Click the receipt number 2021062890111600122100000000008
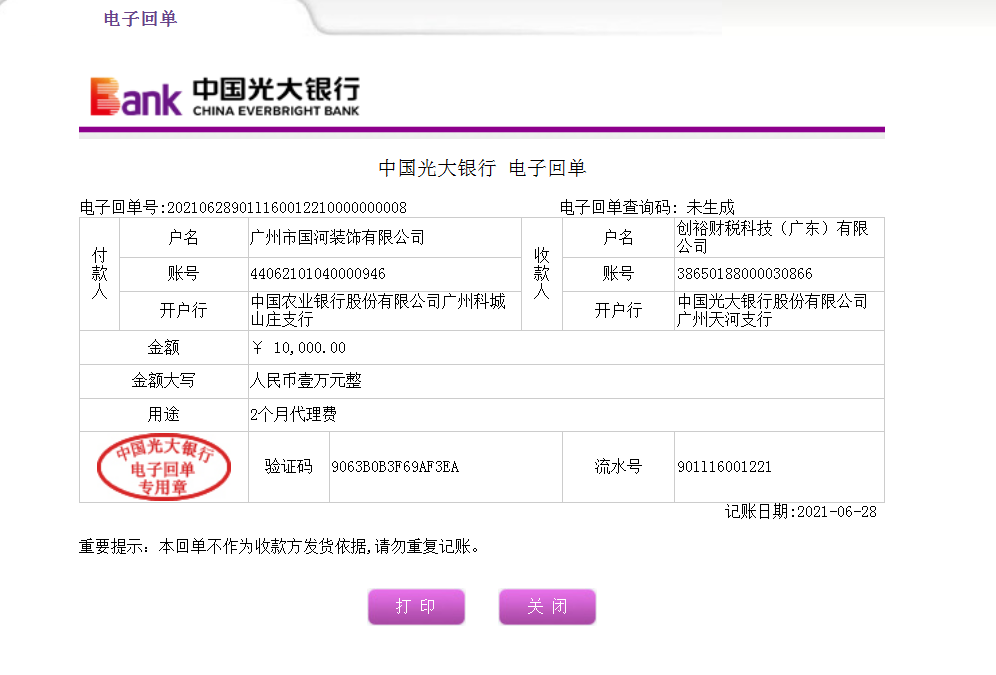 tap(286, 208)
